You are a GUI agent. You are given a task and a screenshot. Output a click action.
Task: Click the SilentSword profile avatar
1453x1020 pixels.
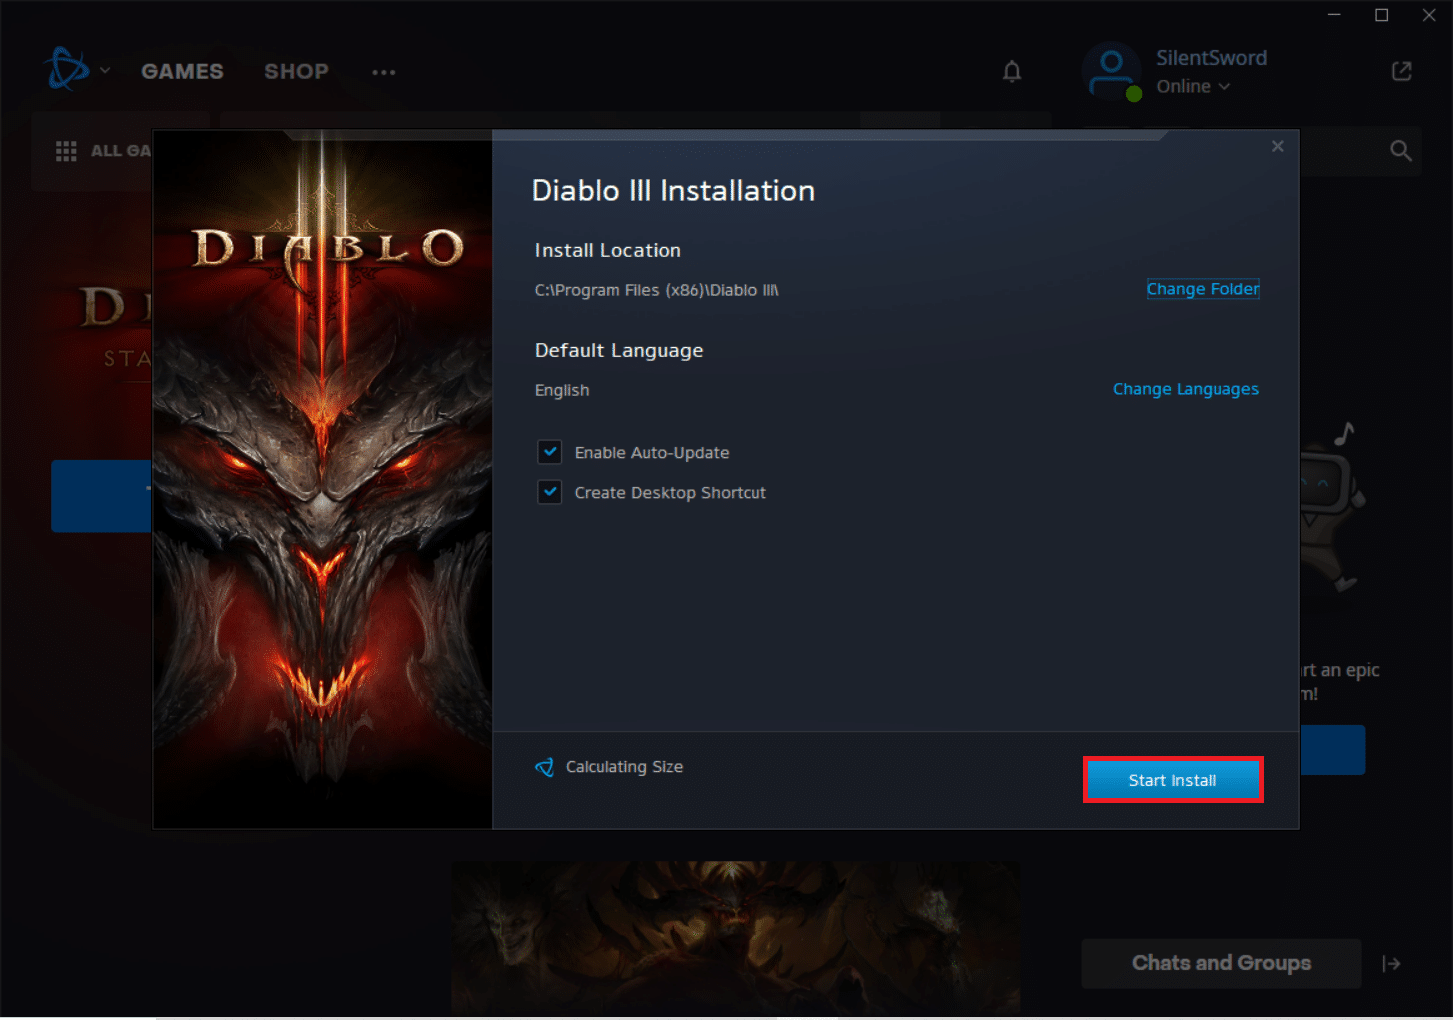click(x=1112, y=71)
